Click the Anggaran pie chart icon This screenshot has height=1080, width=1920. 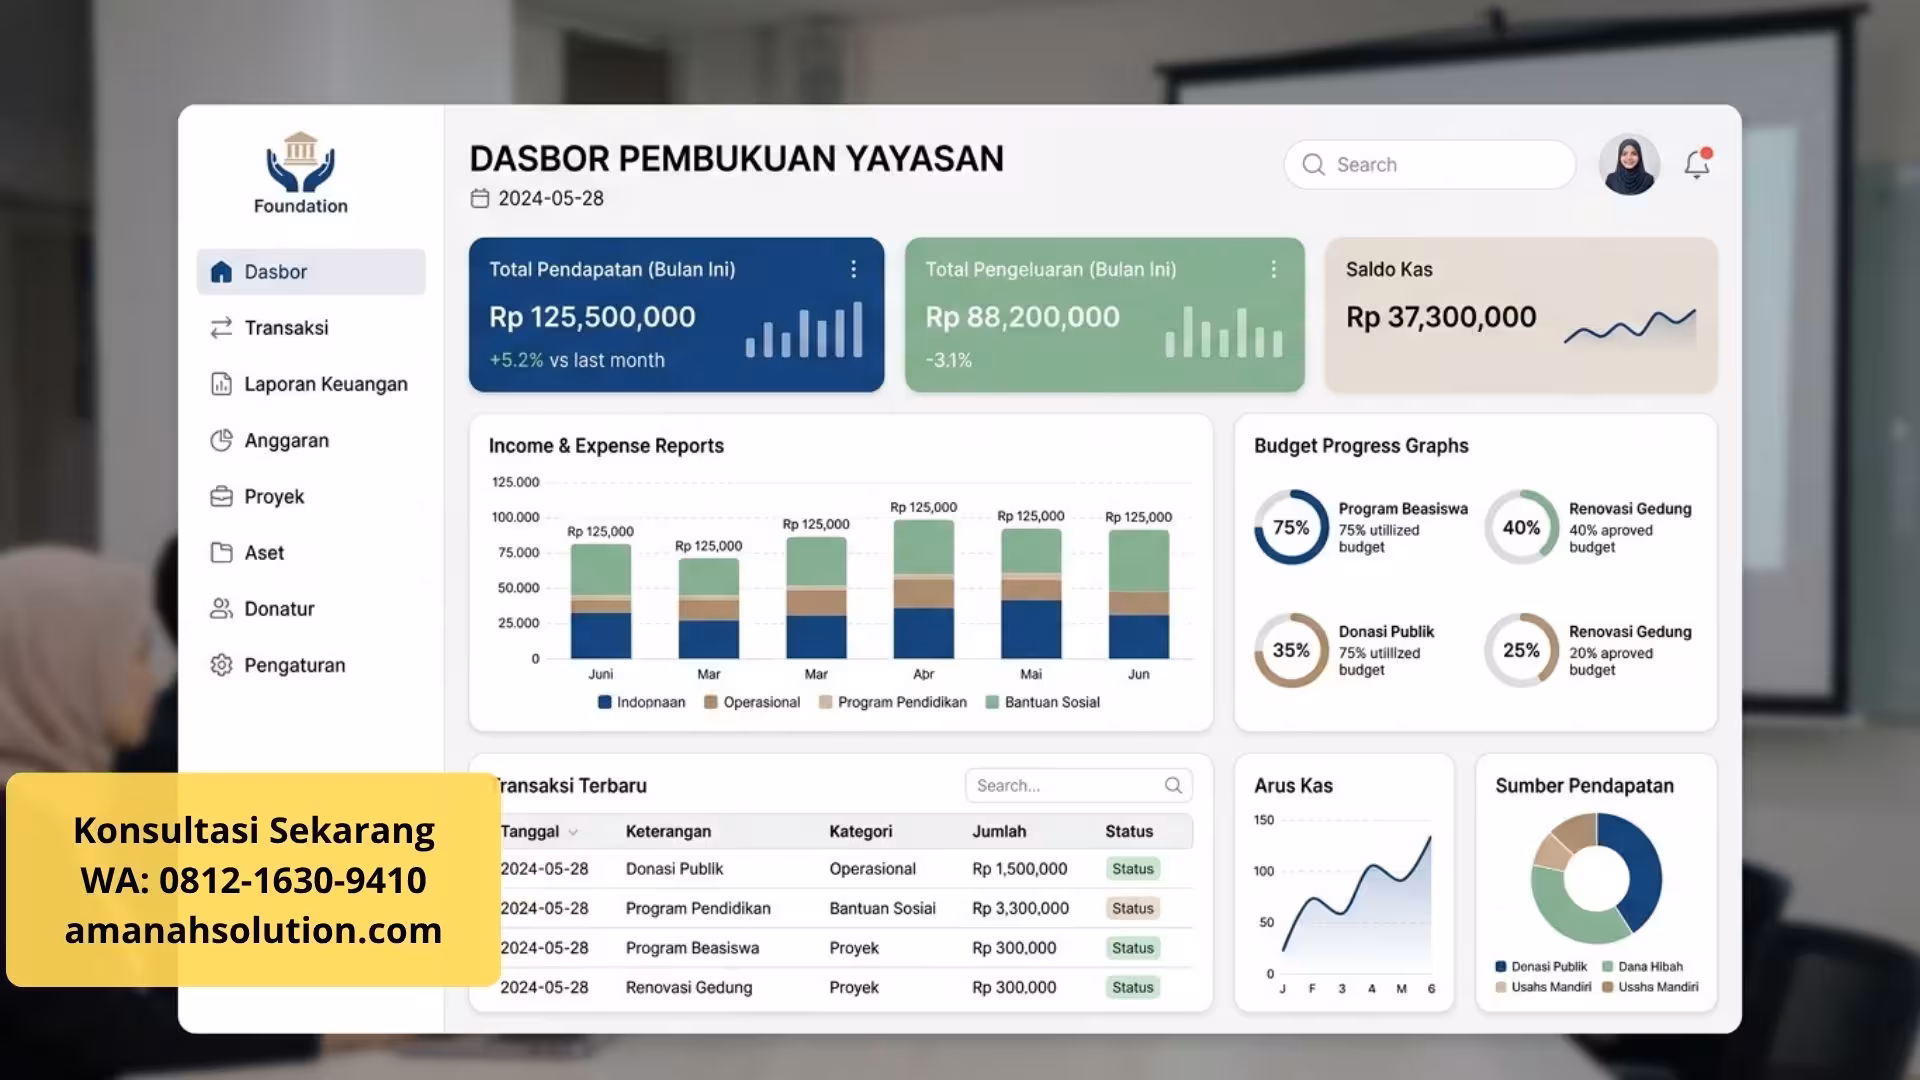[221, 440]
